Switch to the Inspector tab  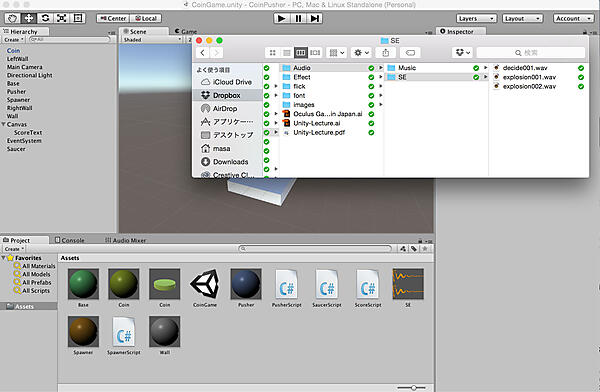[x=461, y=31]
